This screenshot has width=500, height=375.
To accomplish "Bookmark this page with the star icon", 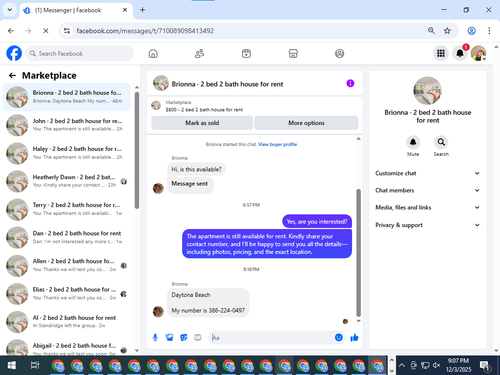I will pos(447,31).
